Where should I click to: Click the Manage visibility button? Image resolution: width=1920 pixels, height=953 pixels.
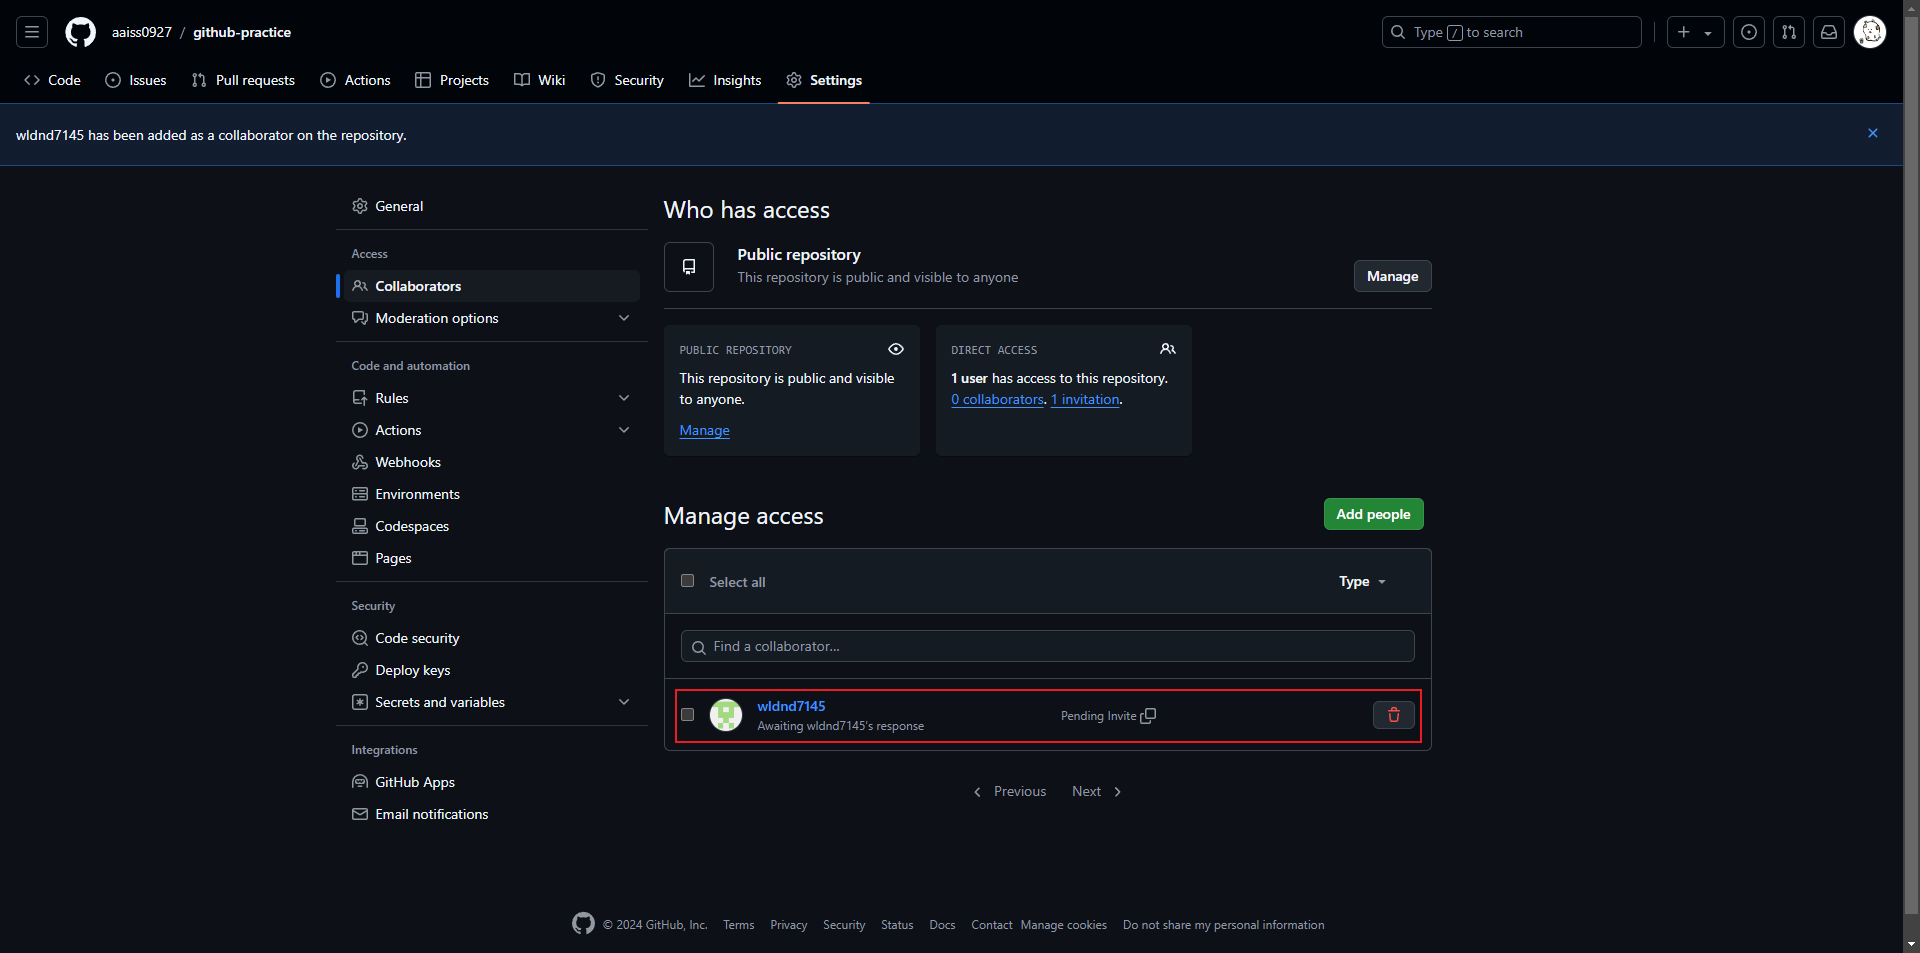coord(1392,276)
